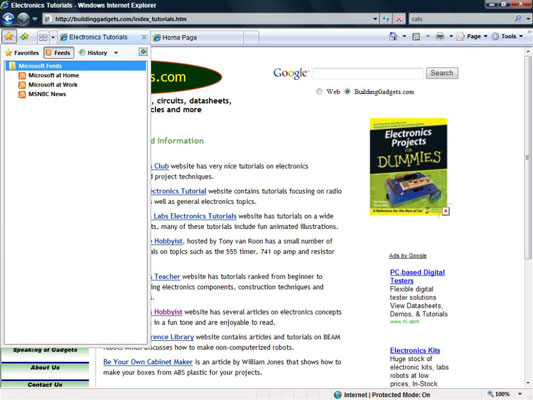Screen dimensions: 533x400
Task: Open the recent pages dropdown next to Forward
Action: coord(35,19)
